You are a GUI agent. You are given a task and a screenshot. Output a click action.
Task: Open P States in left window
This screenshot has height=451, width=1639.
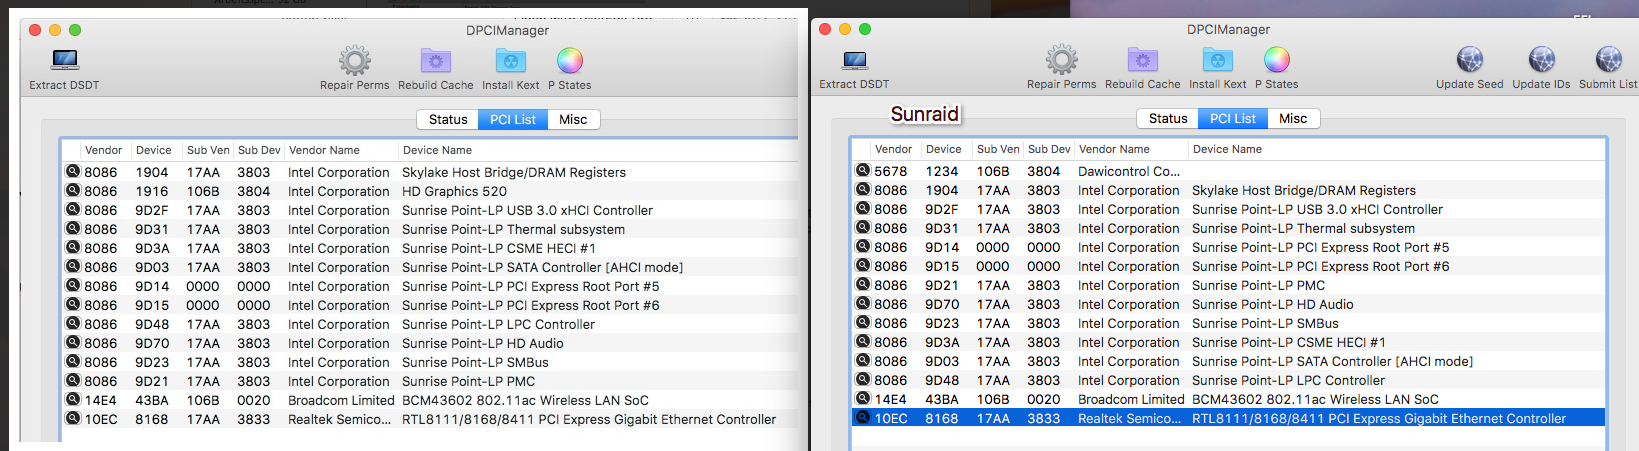570,61
